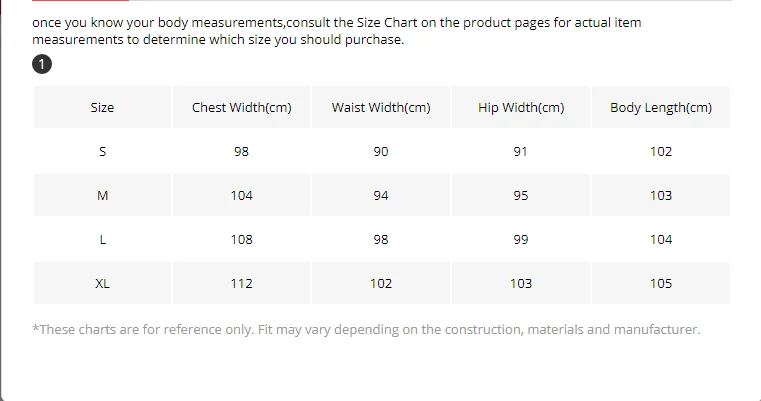
Task: Click body length value 105
Action: (661, 283)
